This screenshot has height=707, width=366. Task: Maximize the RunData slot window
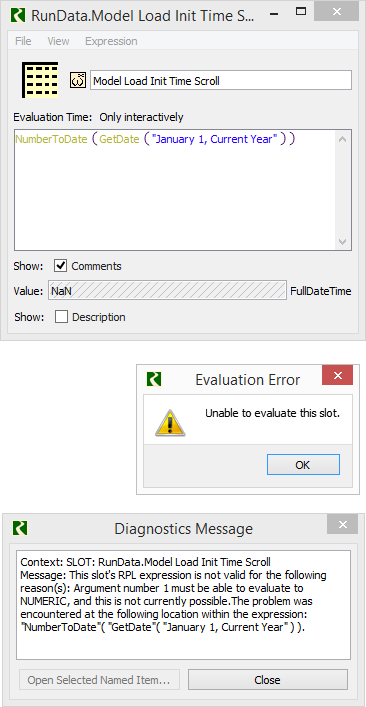tap(302, 14)
